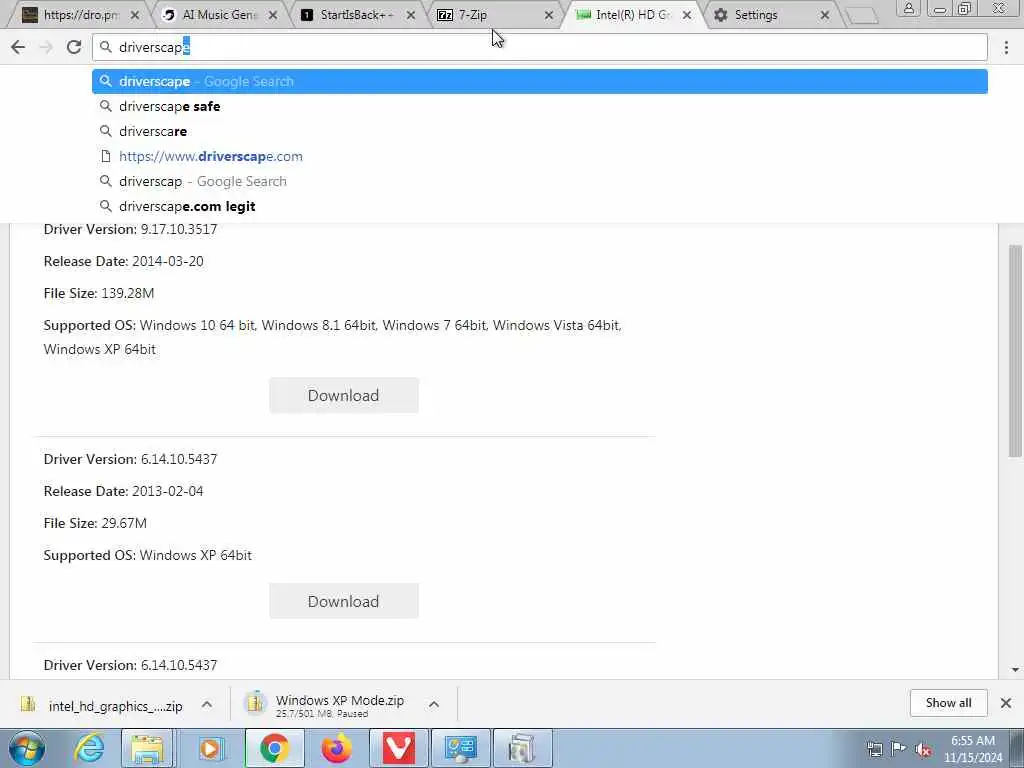Open the control panel taskbar icon next to Vivaldi
The height and width of the screenshot is (768, 1024).
click(x=460, y=748)
